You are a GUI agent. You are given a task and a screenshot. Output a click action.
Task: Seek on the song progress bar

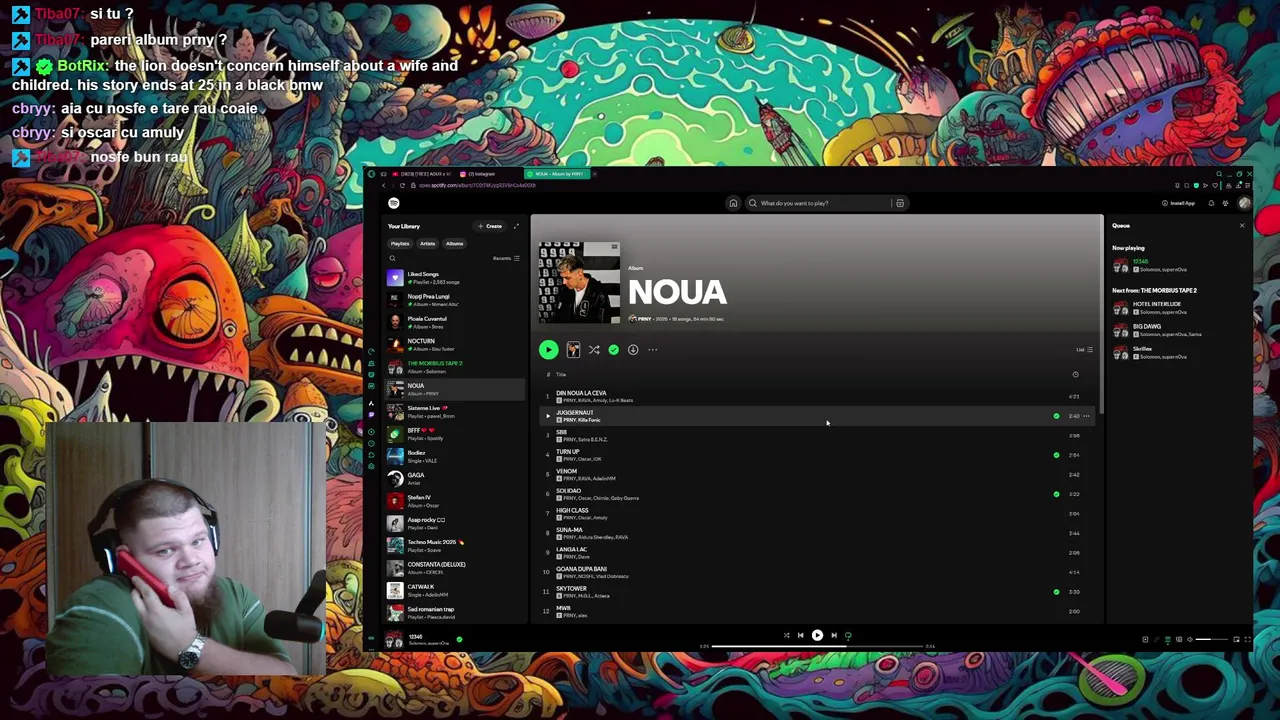817,646
